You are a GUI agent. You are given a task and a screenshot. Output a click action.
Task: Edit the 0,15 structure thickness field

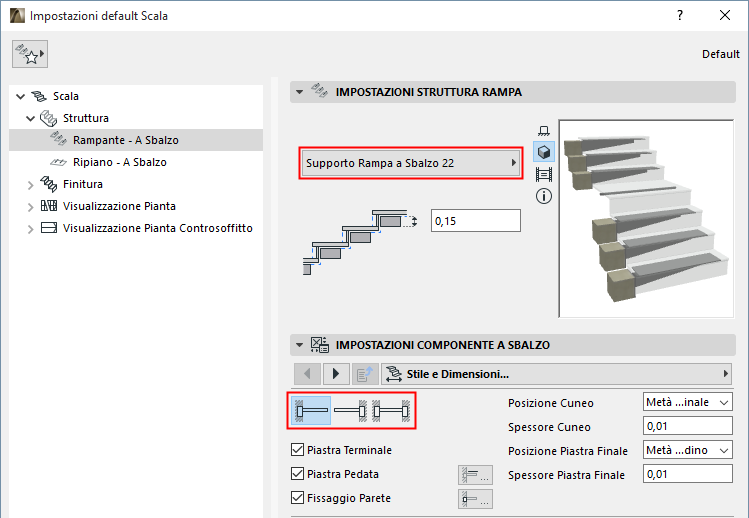pos(475,221)
